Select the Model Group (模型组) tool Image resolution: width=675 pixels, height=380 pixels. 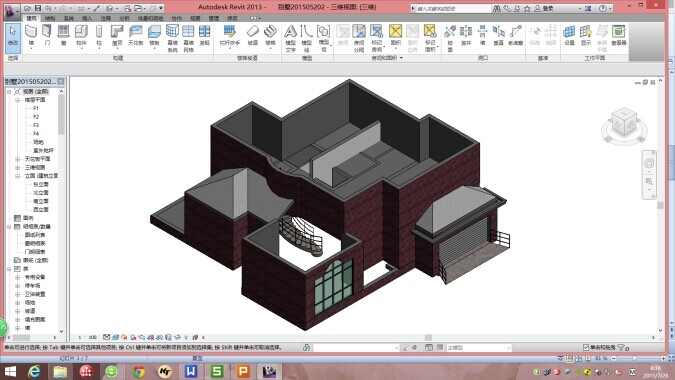324,38
